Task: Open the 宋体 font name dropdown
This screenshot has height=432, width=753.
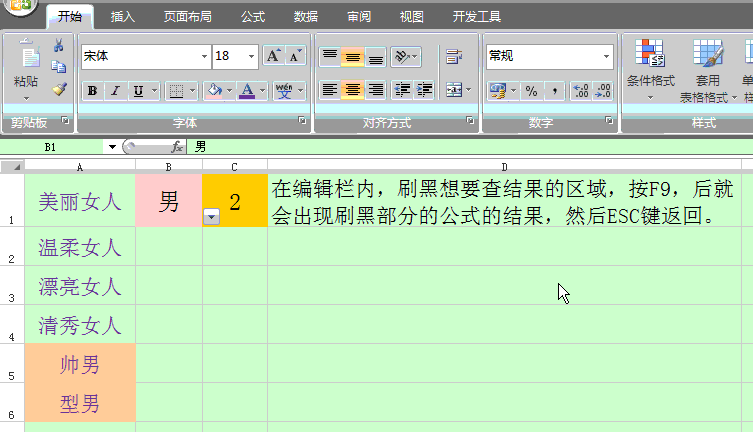Action: pos(204,56)
